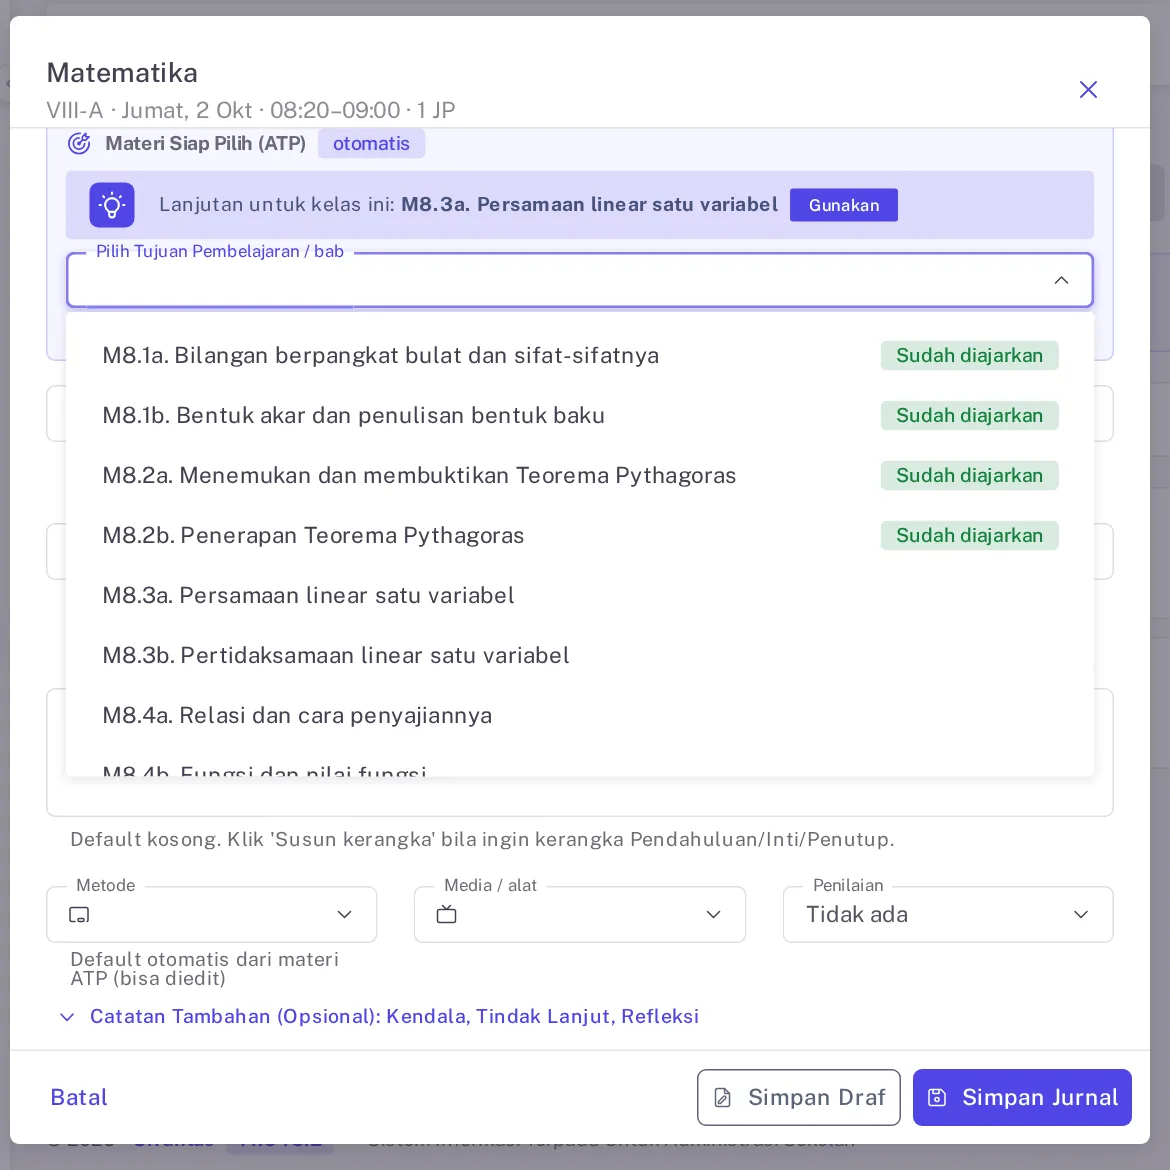
Task: Open the Metode dropdown
Action: pyautogui.click(x=211, y=915)
